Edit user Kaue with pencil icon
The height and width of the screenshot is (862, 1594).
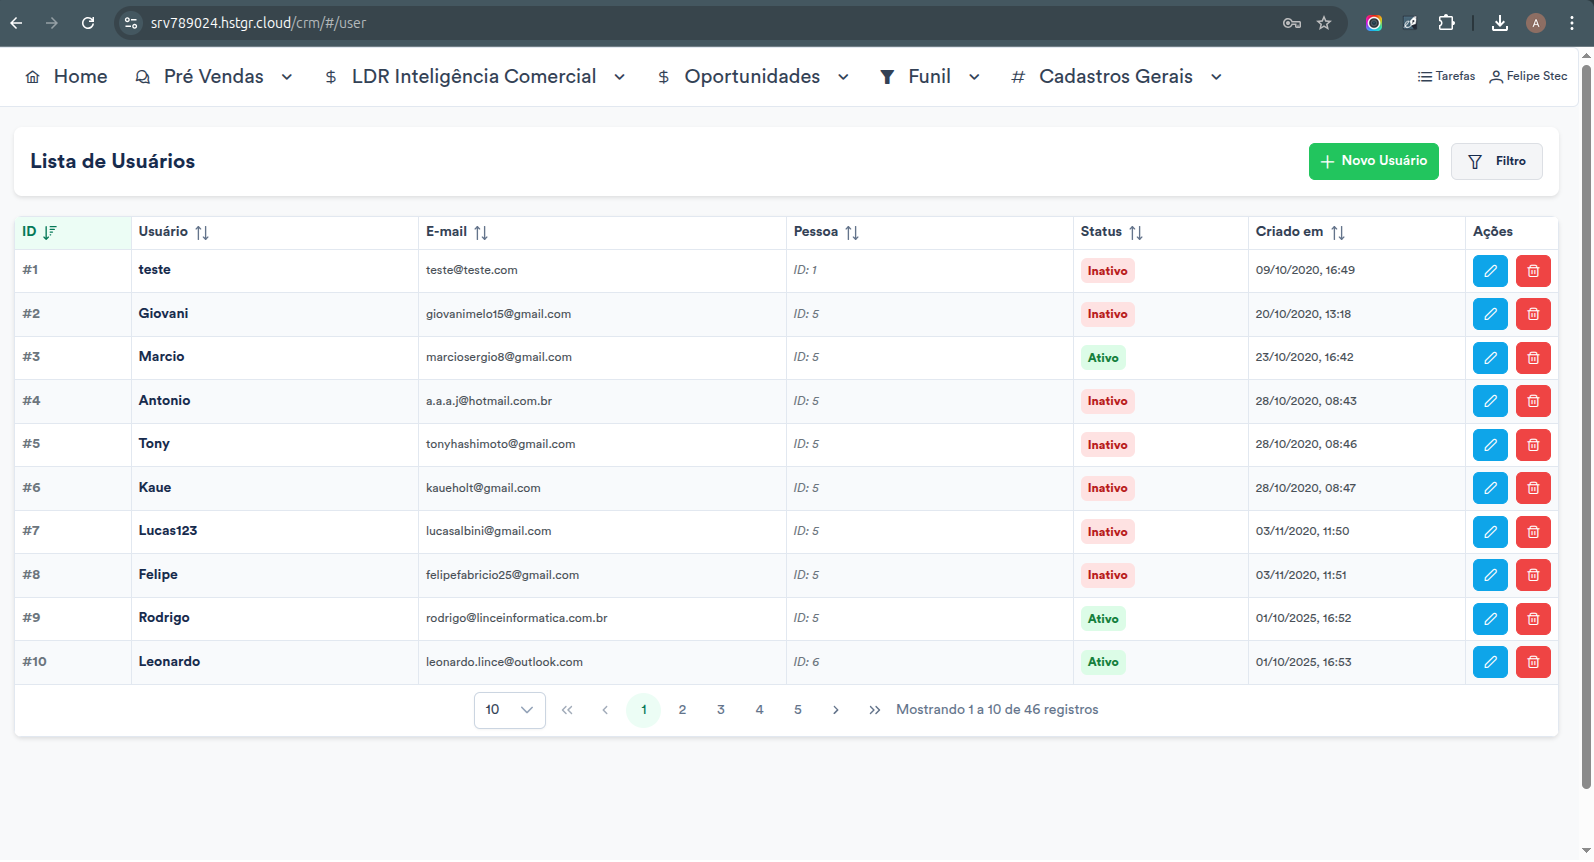1490,488
